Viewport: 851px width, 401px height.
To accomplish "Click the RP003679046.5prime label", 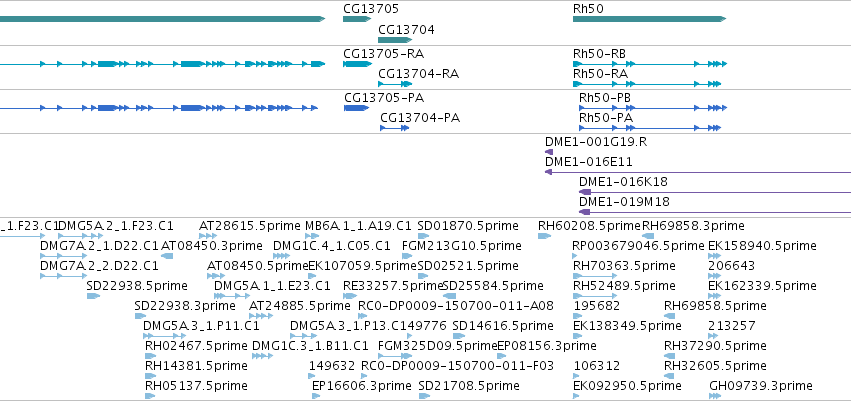I will click(639, 246).
